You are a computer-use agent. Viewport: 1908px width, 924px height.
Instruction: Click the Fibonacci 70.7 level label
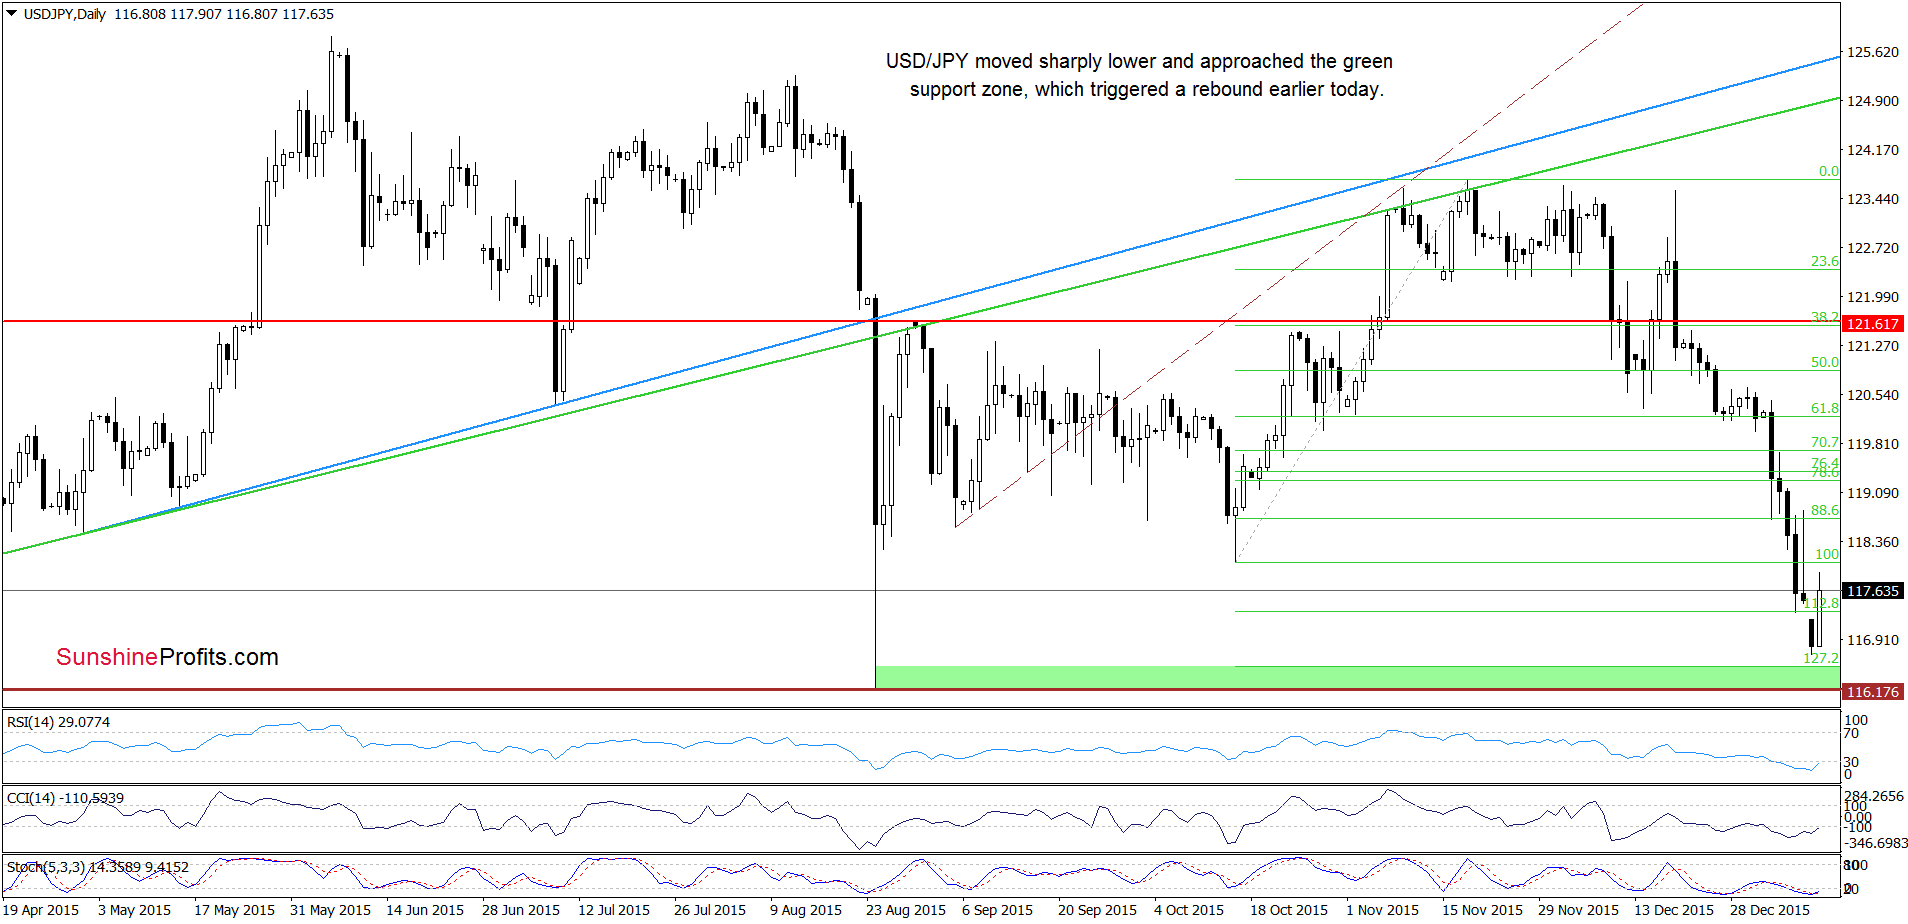(1825, 442)
